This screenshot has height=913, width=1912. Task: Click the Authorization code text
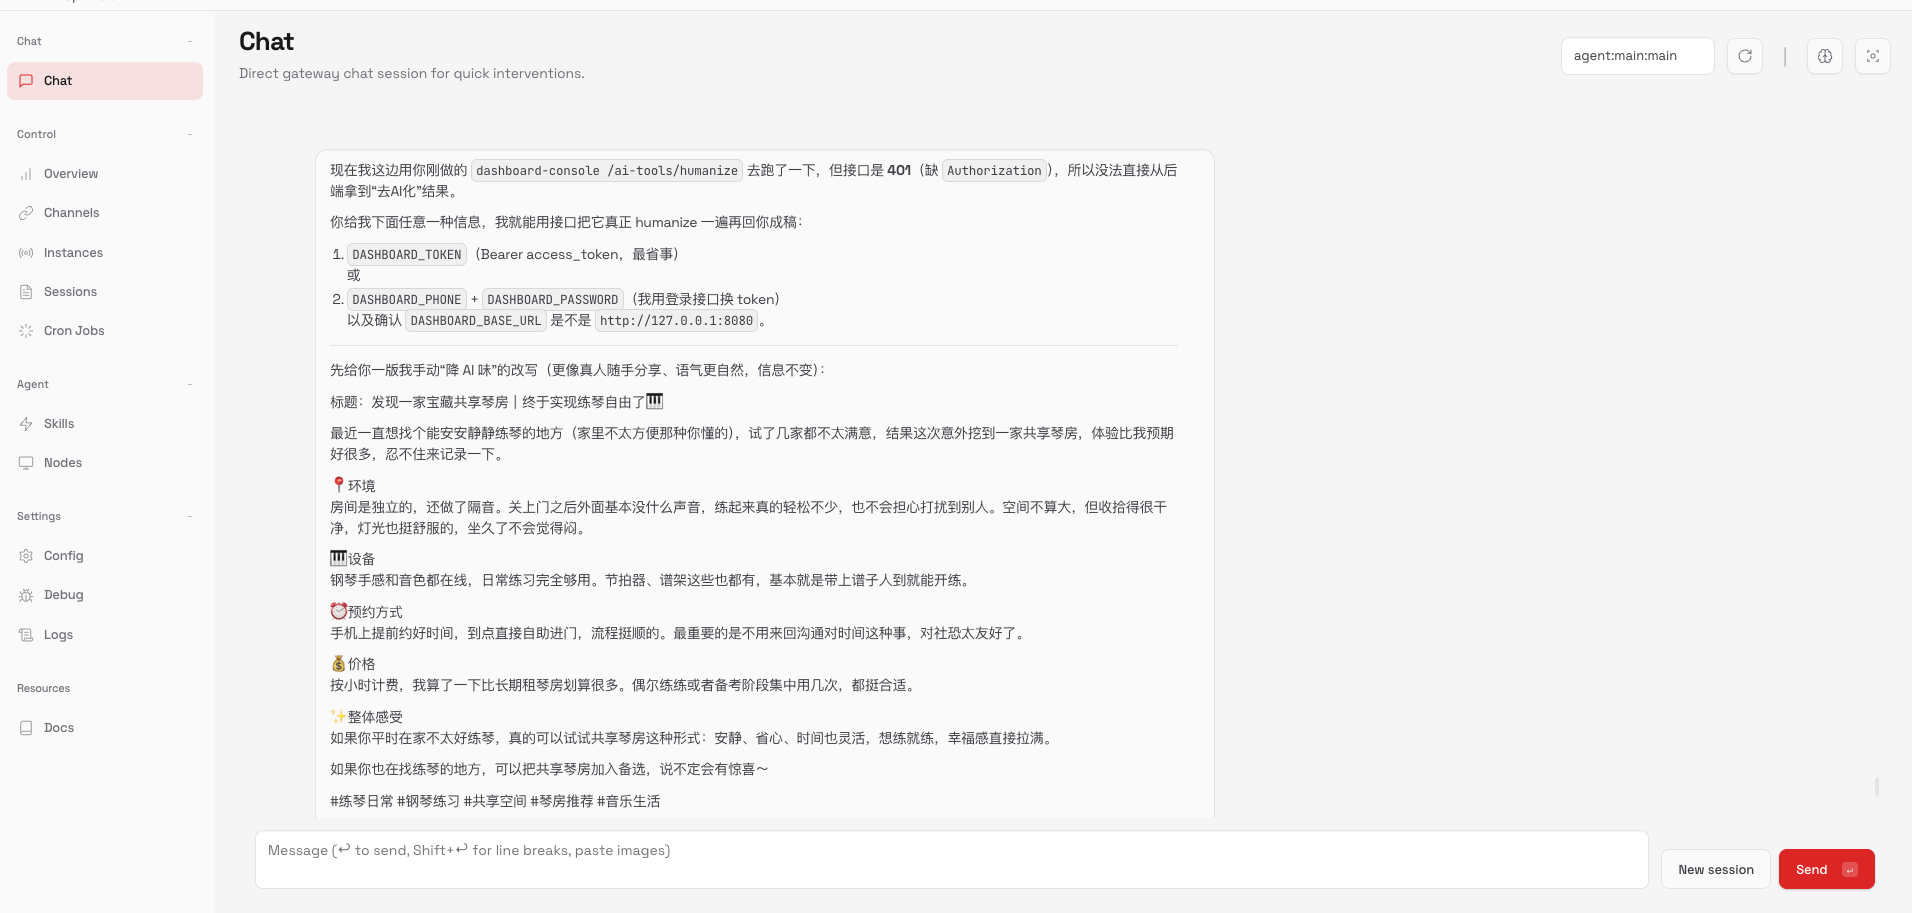tap(994, 171)
